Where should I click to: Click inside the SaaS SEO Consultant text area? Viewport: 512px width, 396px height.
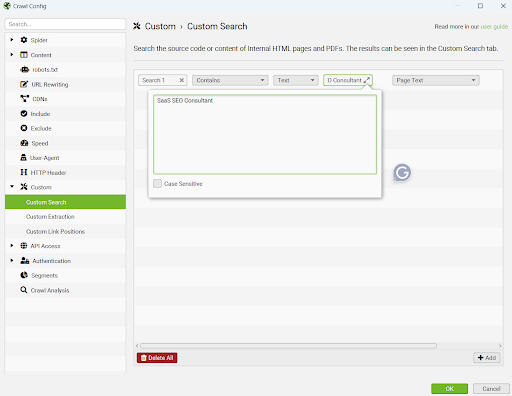point(265,134)
